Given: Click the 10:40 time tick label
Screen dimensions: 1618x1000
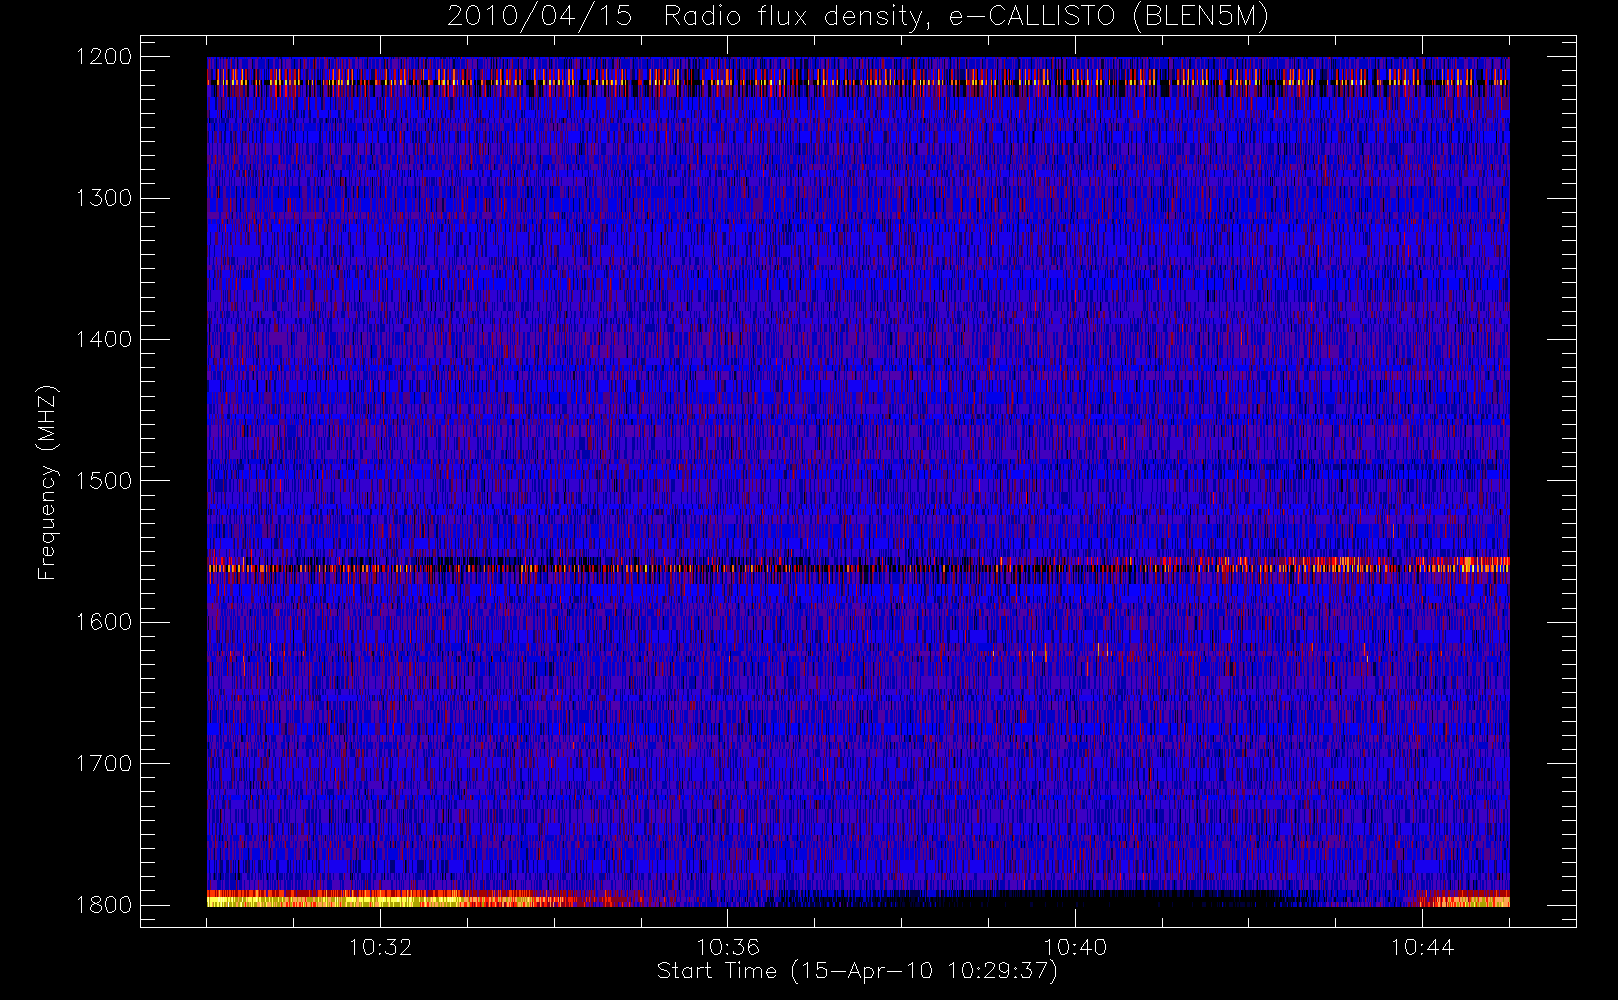Looking at the screenshot, I should click(x=1075, y=947).
